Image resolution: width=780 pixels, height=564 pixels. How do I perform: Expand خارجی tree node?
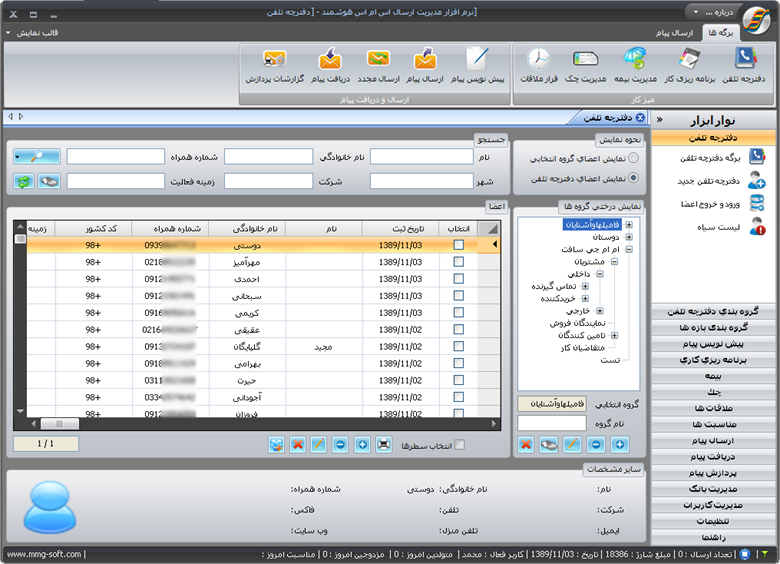point(600,311)
